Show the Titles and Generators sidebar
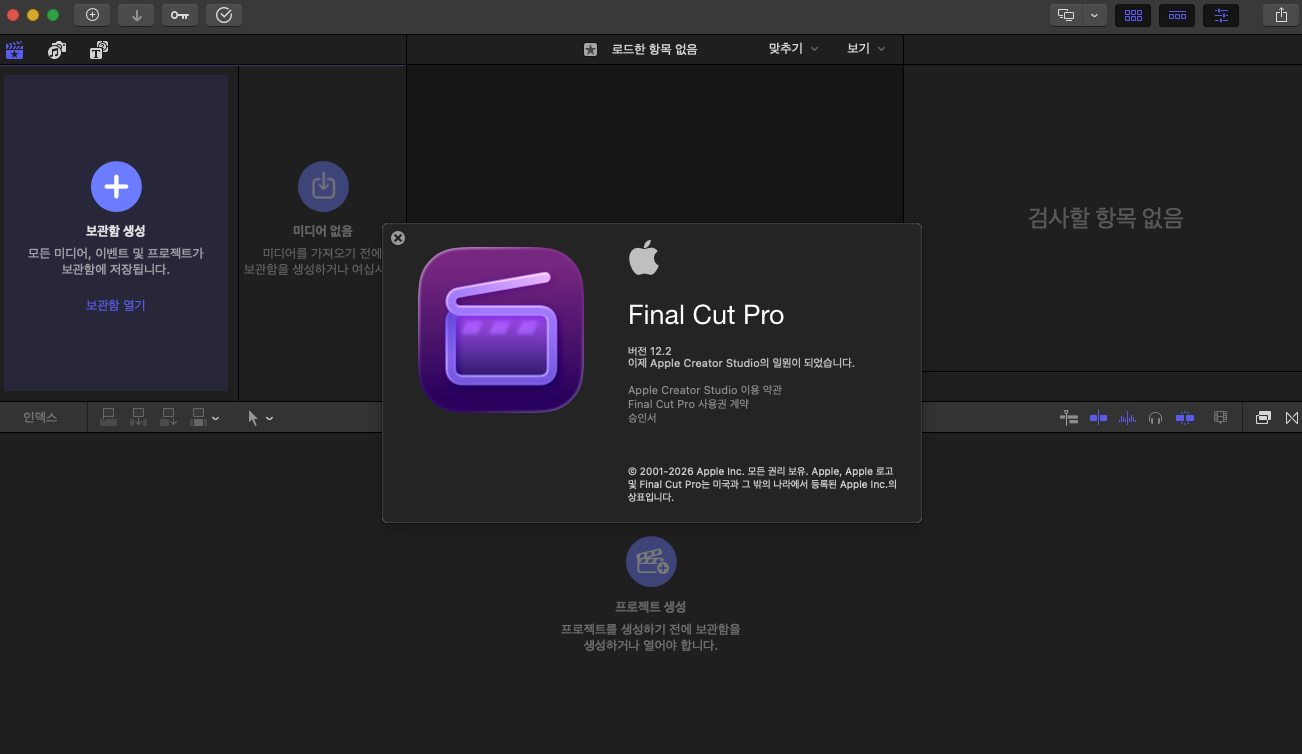 click(99, 50)
